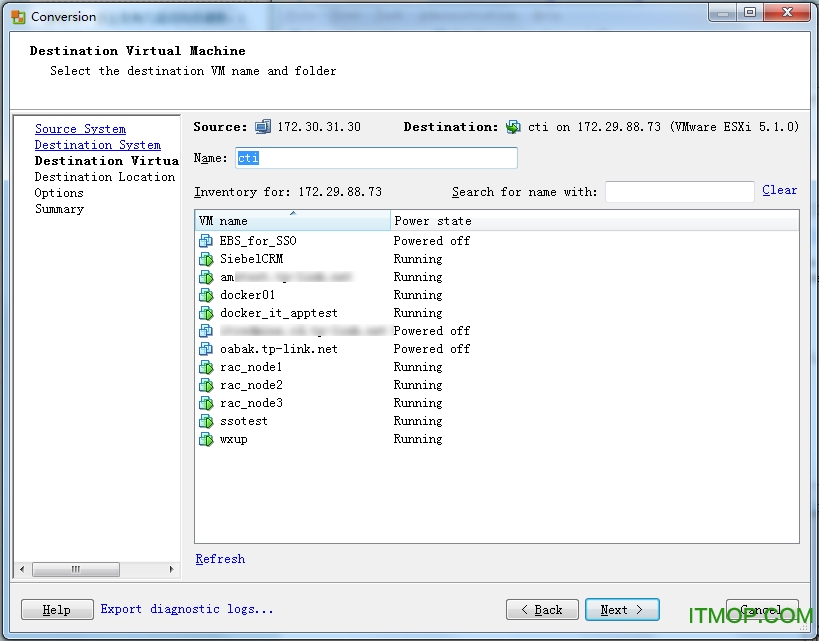Click Options step in sidebar

(x=59, y=193)
